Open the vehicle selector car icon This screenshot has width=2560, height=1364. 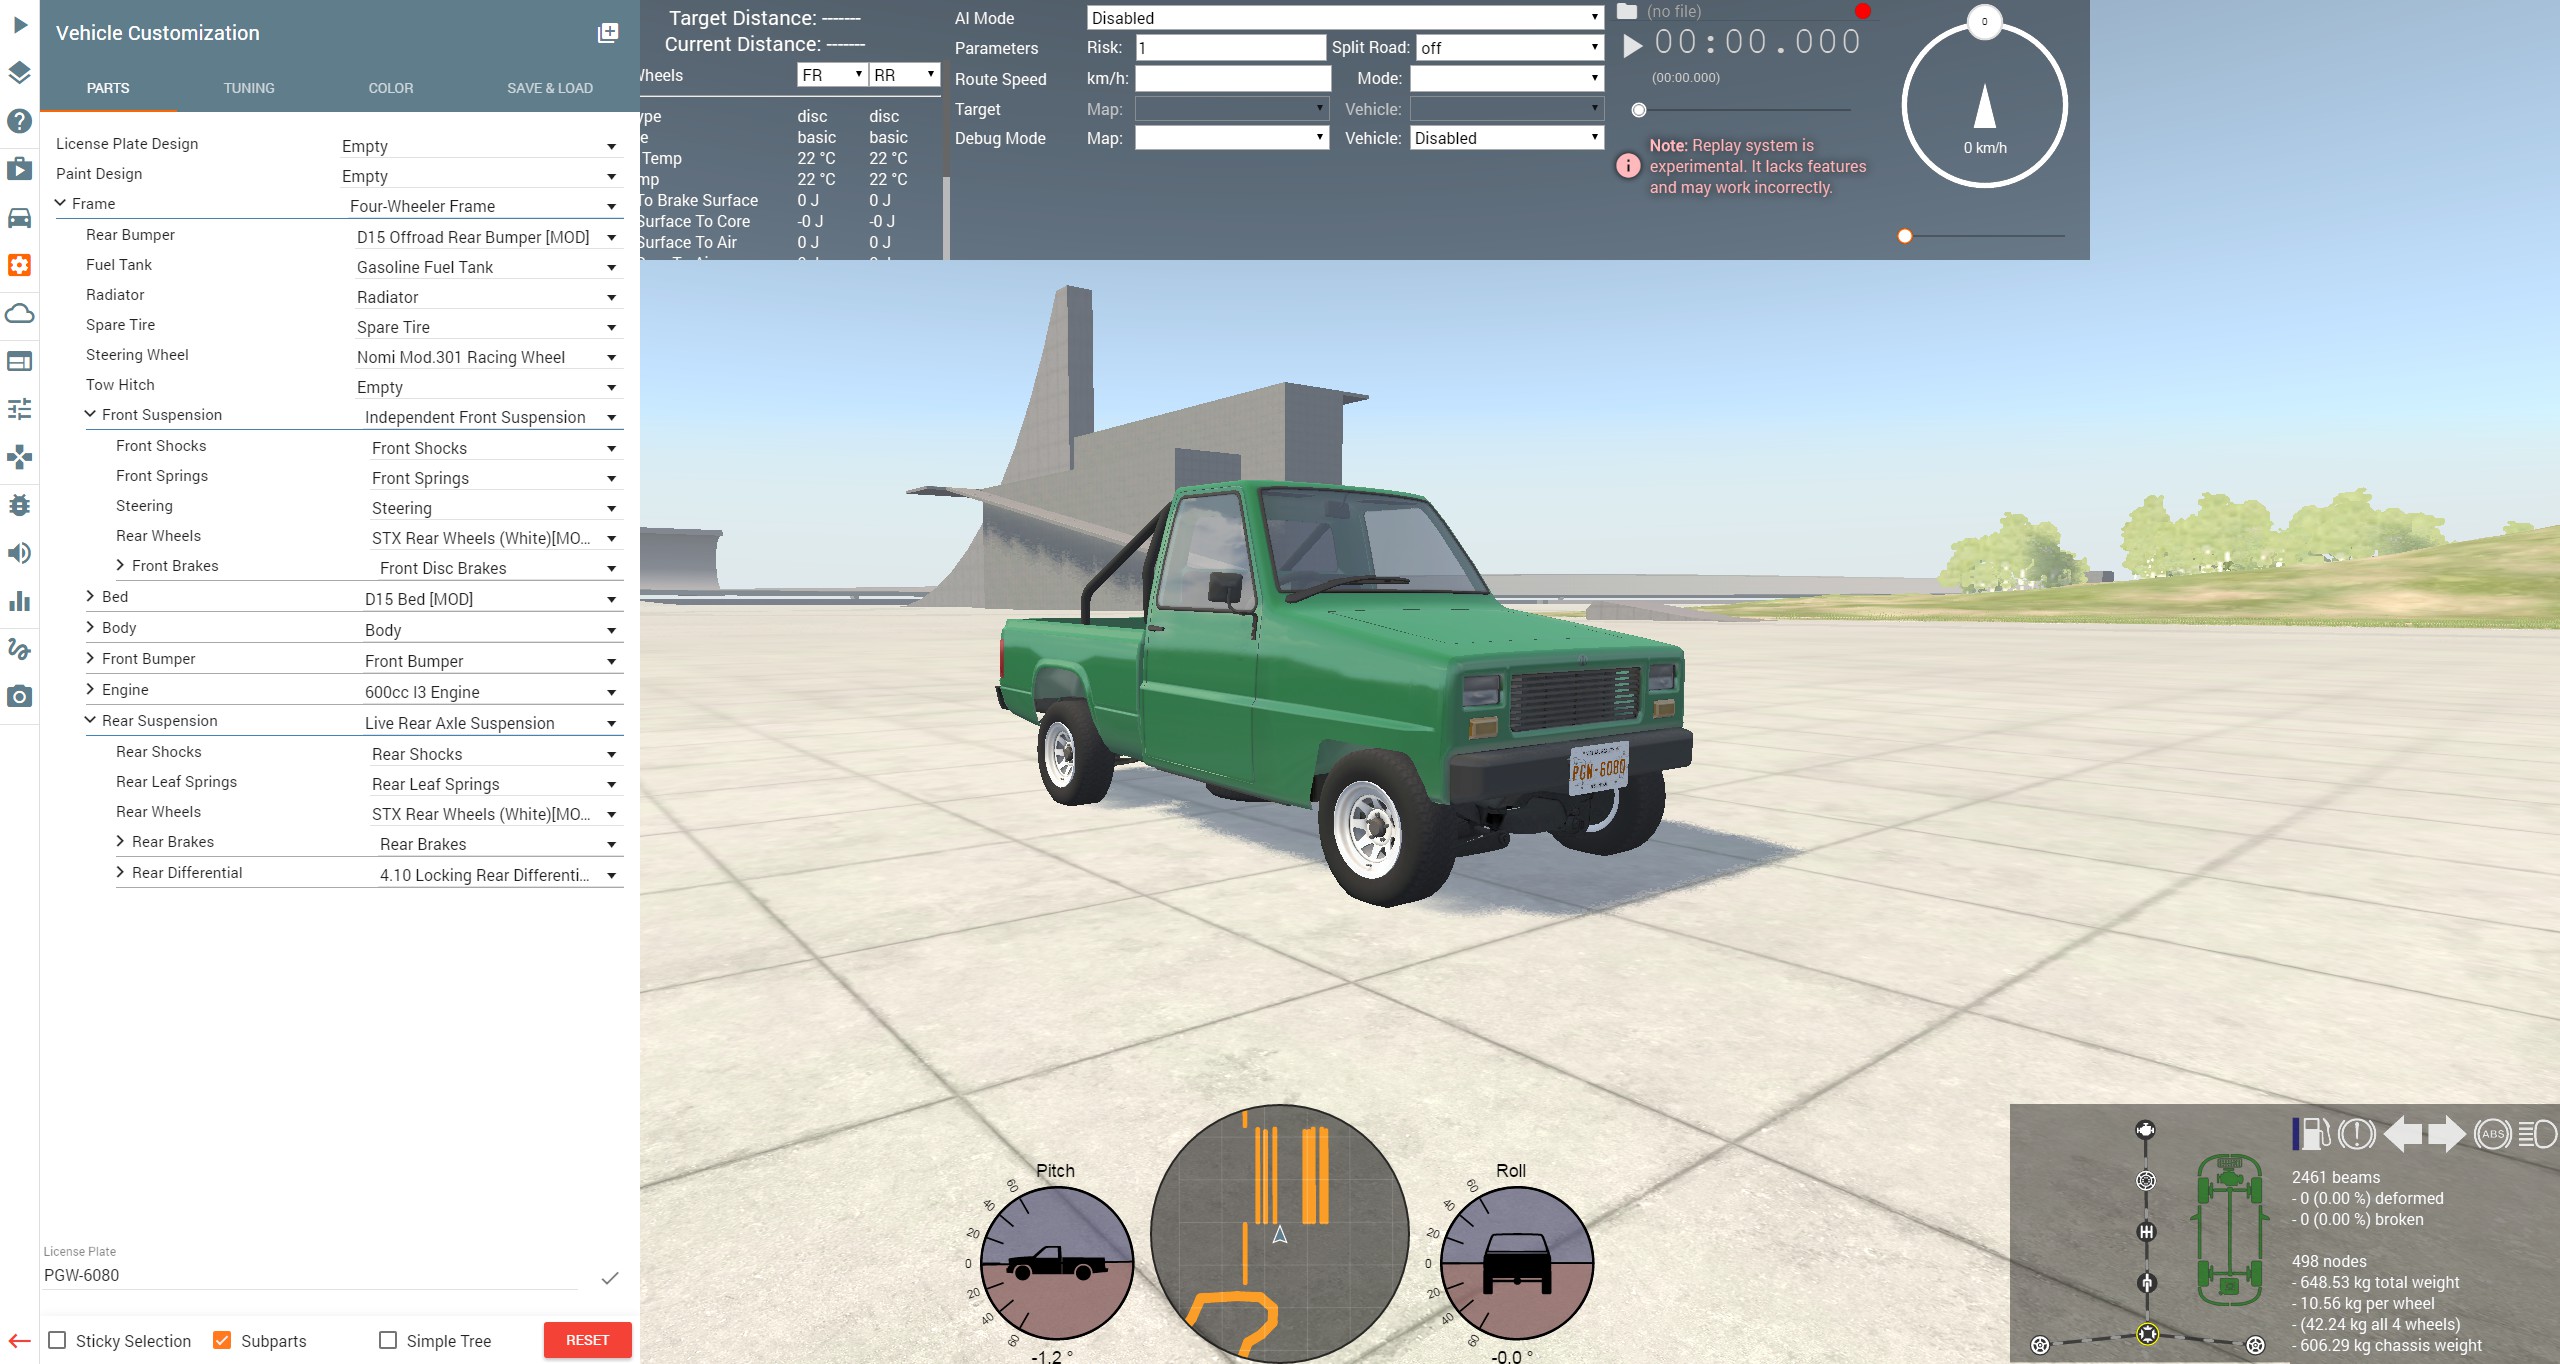19,218
